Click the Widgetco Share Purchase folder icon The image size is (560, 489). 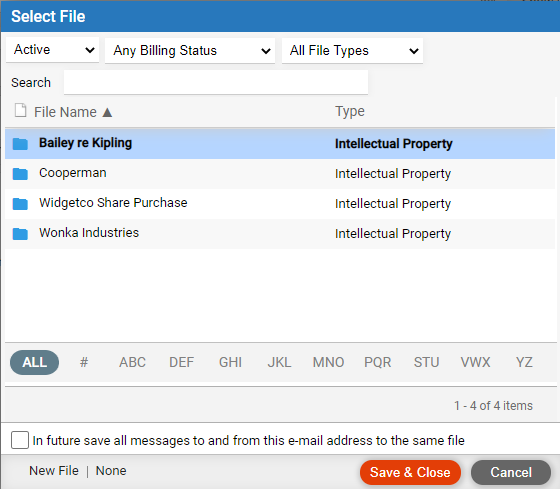tap(20, 204)
